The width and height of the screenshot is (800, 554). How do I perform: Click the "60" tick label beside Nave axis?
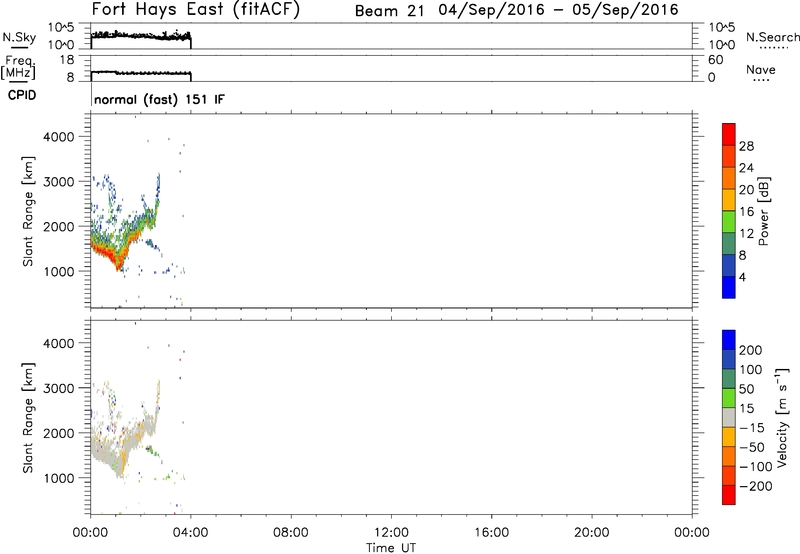tap(715, 60)
